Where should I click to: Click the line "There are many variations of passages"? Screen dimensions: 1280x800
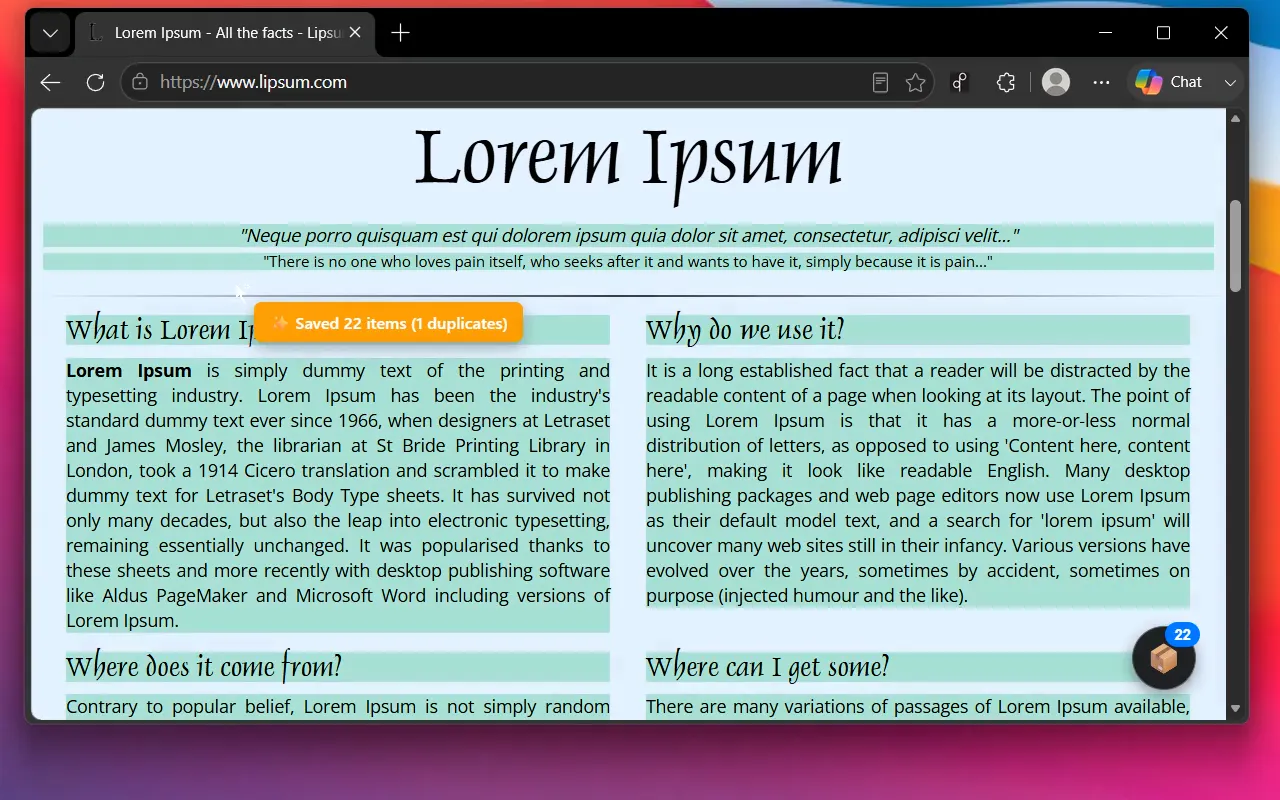918,707
